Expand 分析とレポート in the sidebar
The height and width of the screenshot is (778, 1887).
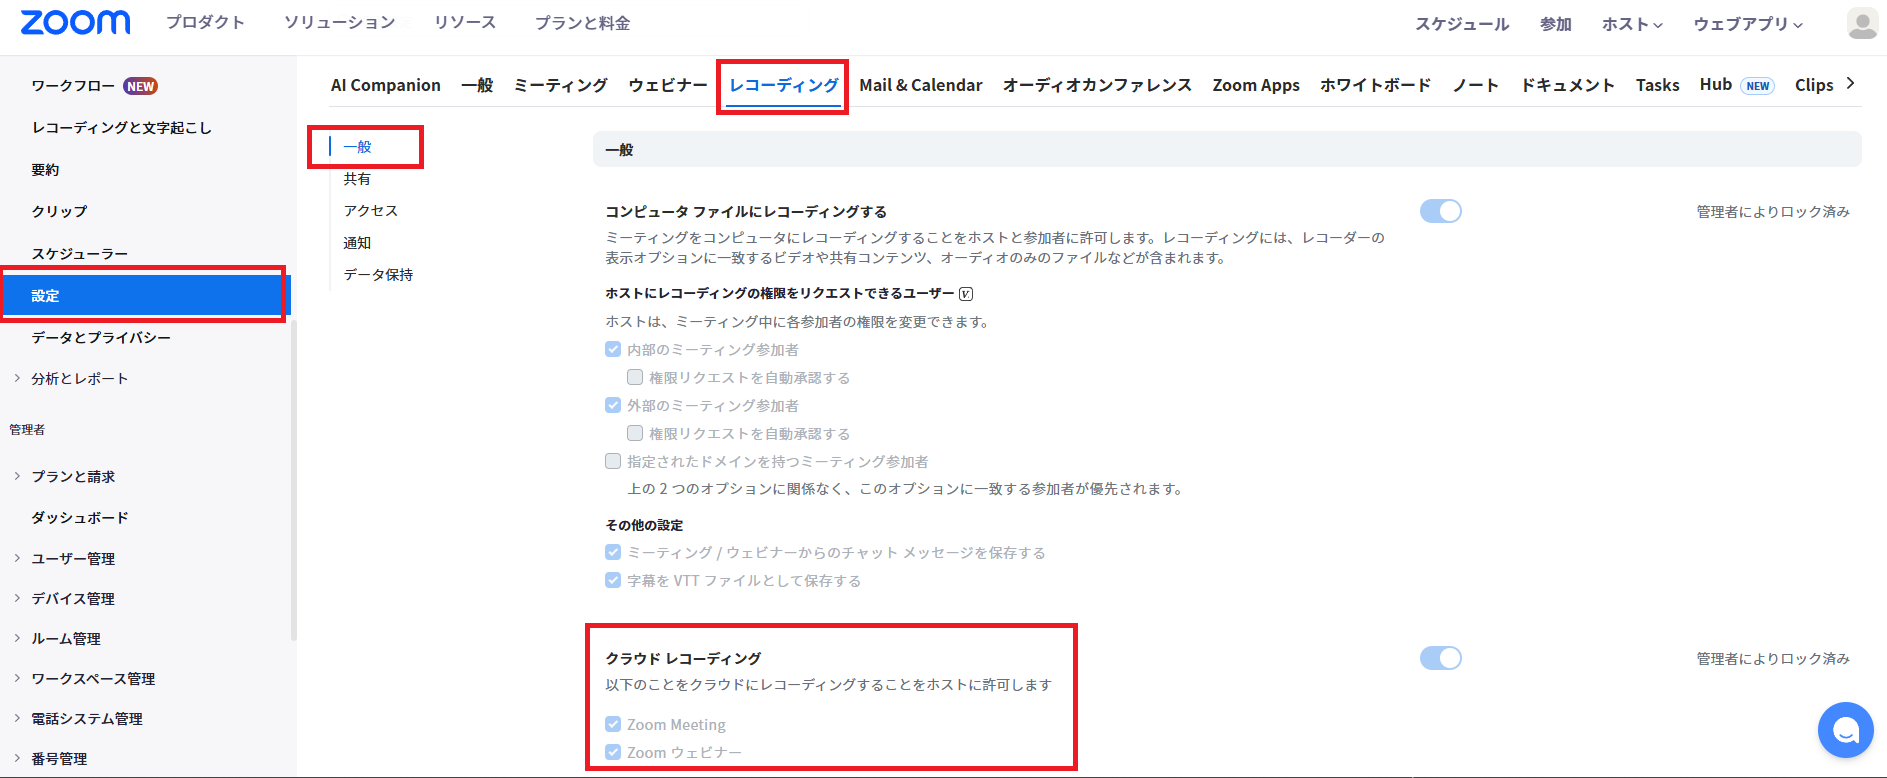(79, 378)
